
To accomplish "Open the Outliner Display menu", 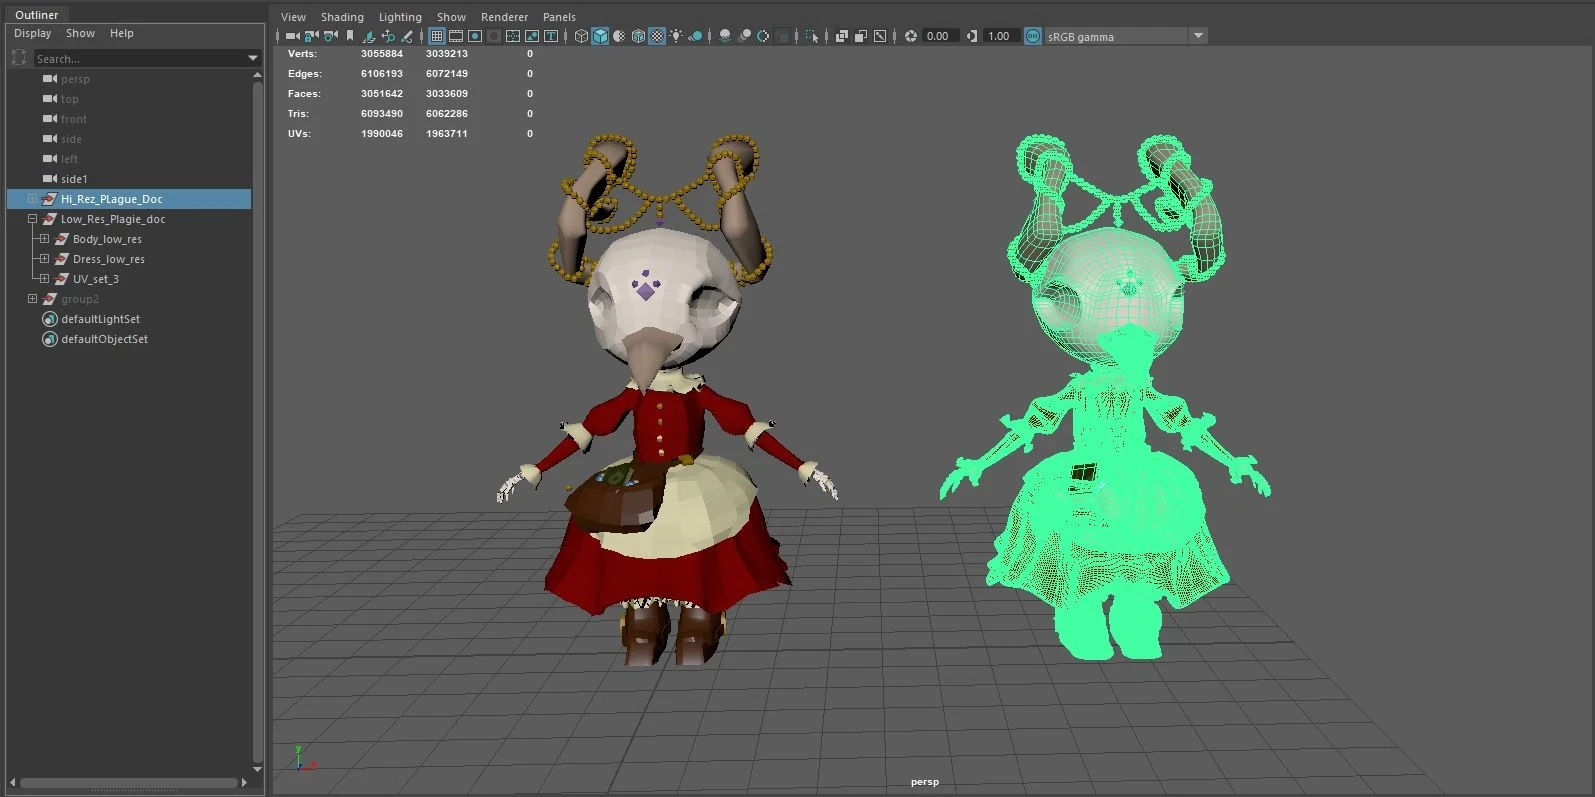I will point(32,33).
